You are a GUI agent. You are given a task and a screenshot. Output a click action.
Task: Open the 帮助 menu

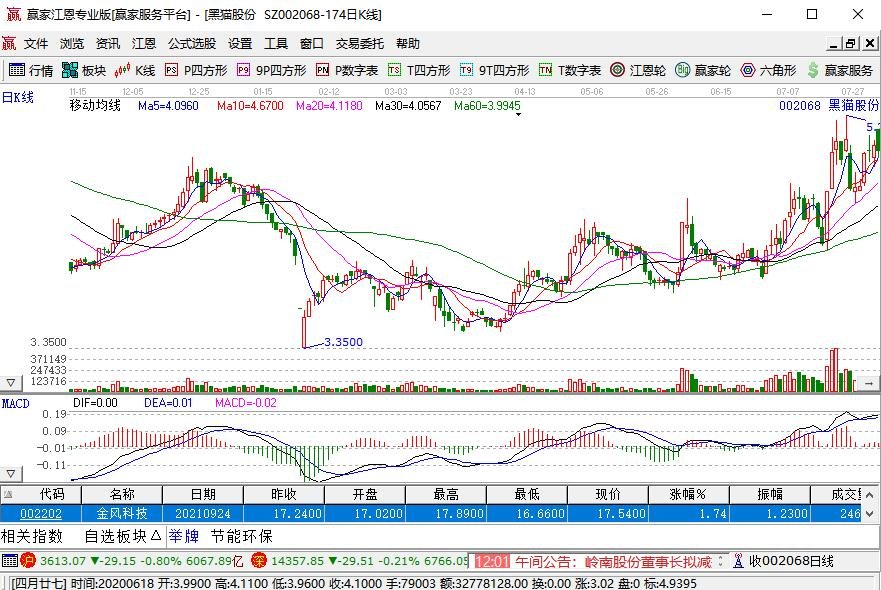click(408, 43)
